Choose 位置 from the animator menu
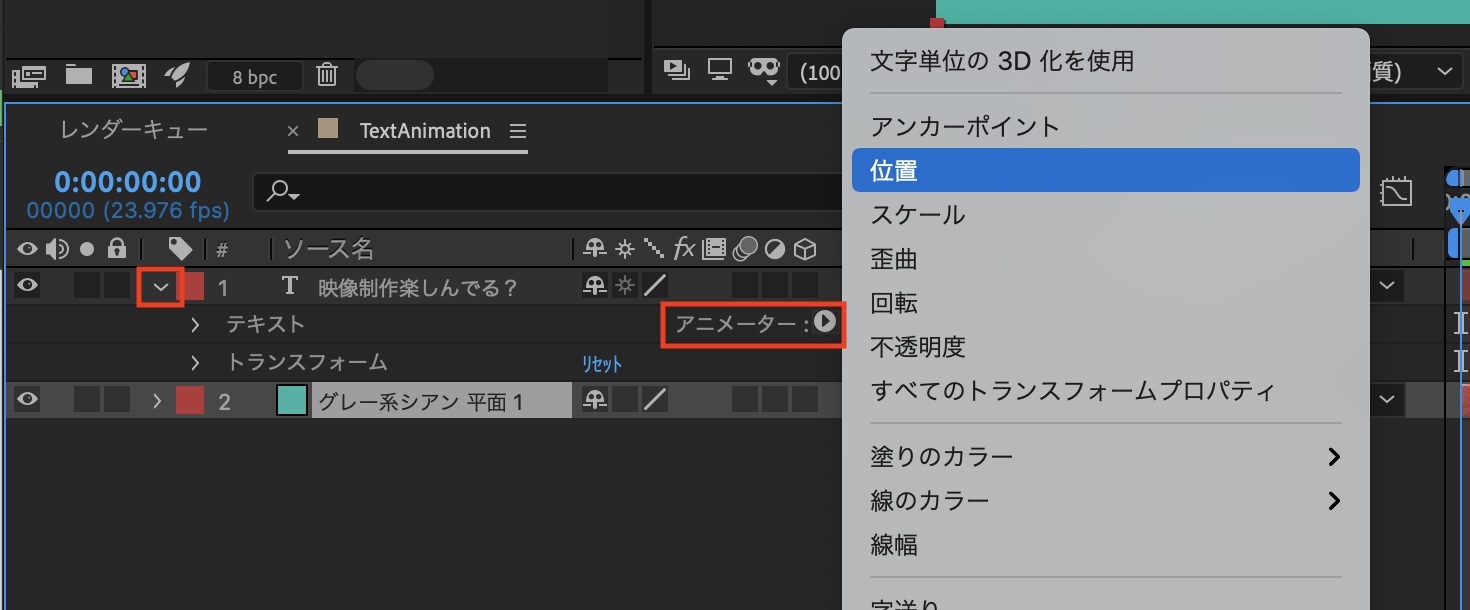The width and height of the screenshot is (1470, 610). click(x=1106, y=171)
